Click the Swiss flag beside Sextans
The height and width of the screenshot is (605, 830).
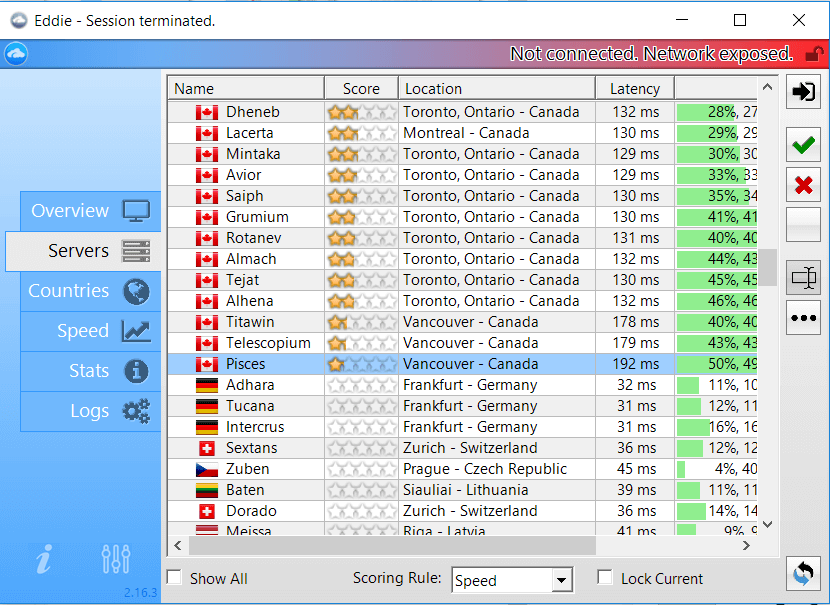pos(206,448)
